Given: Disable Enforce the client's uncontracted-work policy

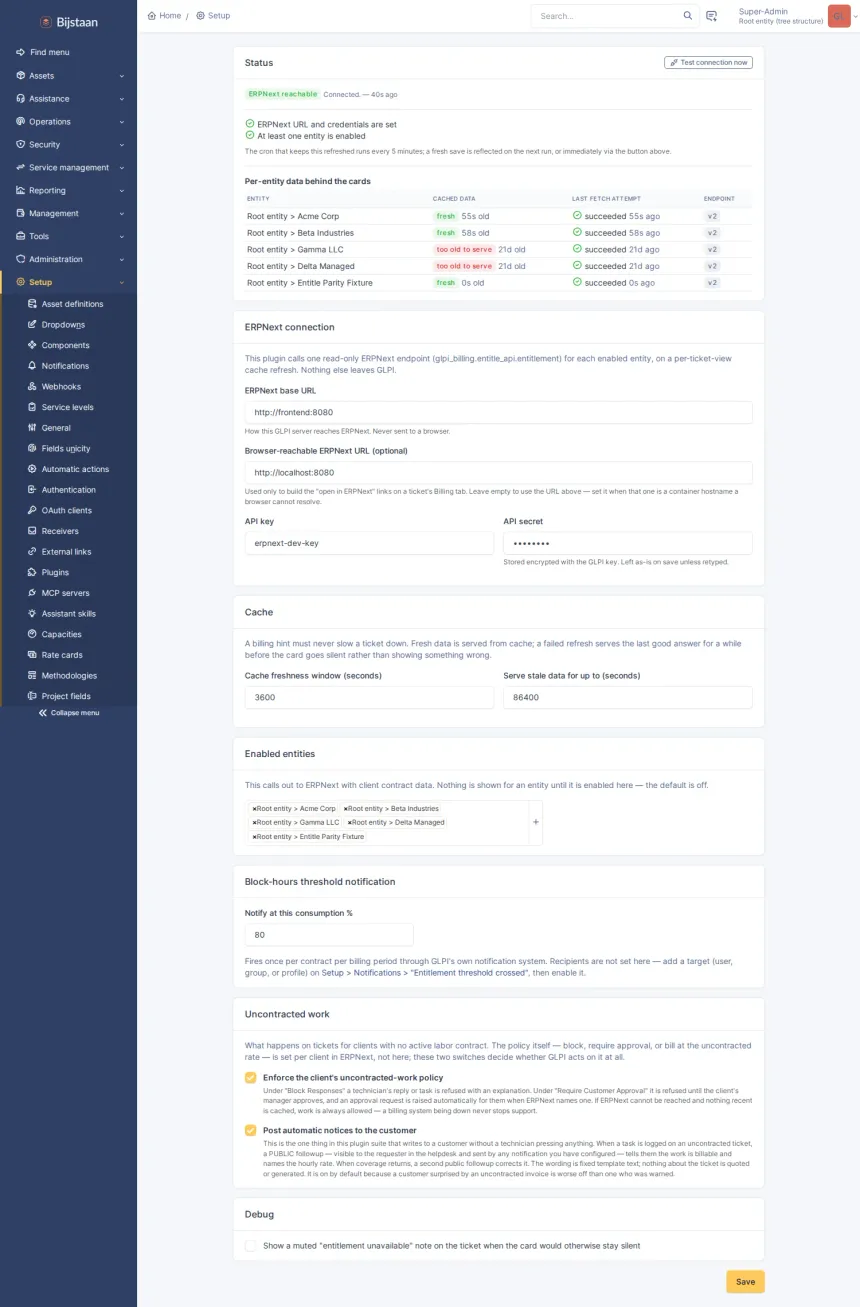Looking at the screenshot, I should [x=250, y=1078].
